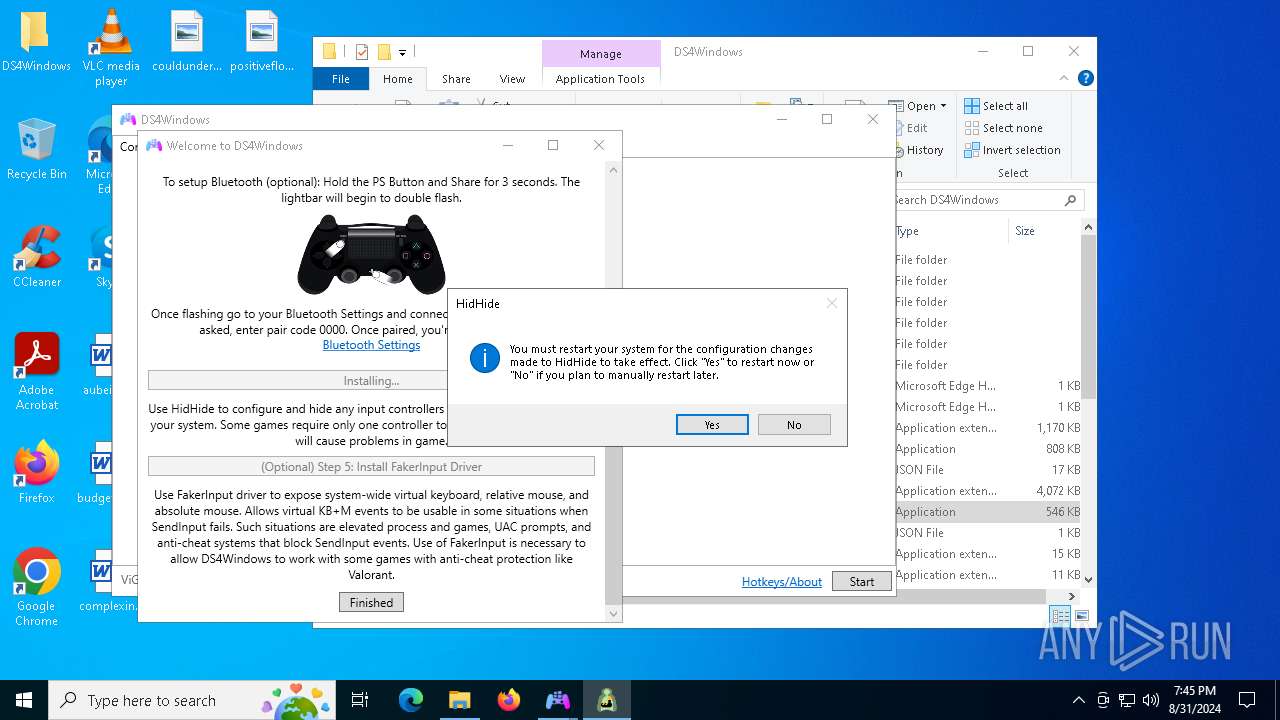Open Microsoft Edge from taskbar
The height and width of the screenshot is (720, 1280).
411,700
